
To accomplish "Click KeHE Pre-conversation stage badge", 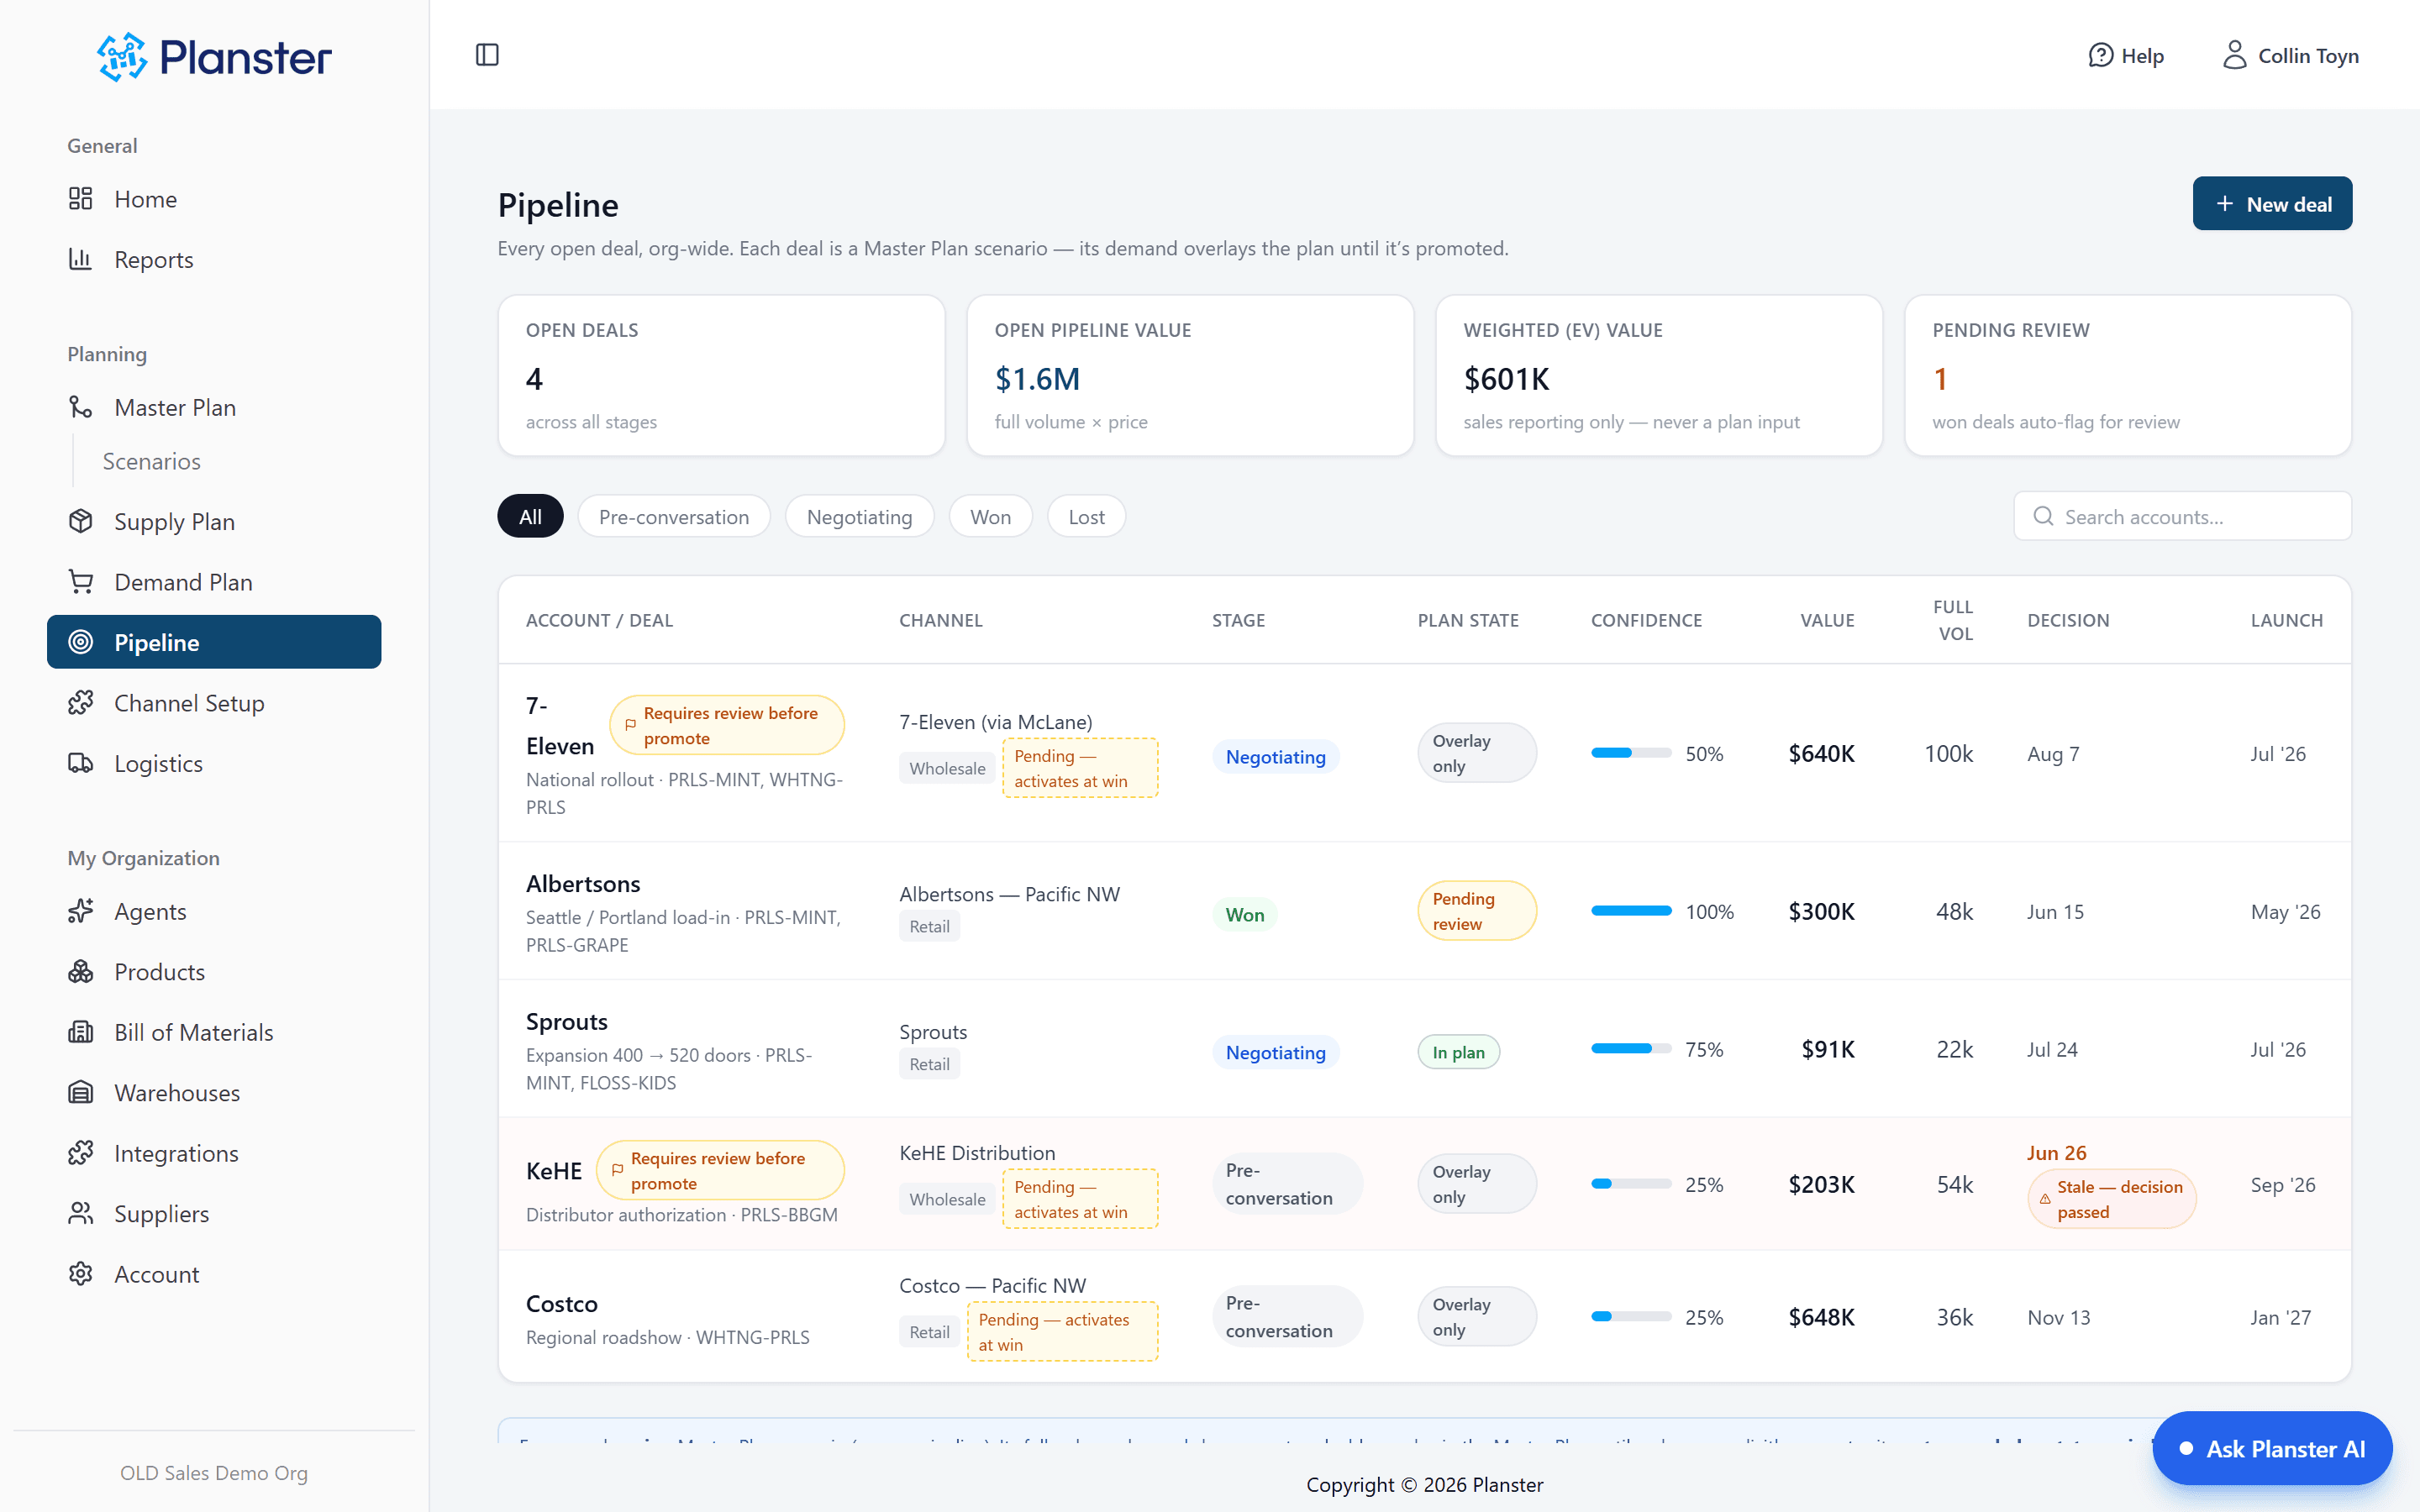I will pos(1287,1184).
